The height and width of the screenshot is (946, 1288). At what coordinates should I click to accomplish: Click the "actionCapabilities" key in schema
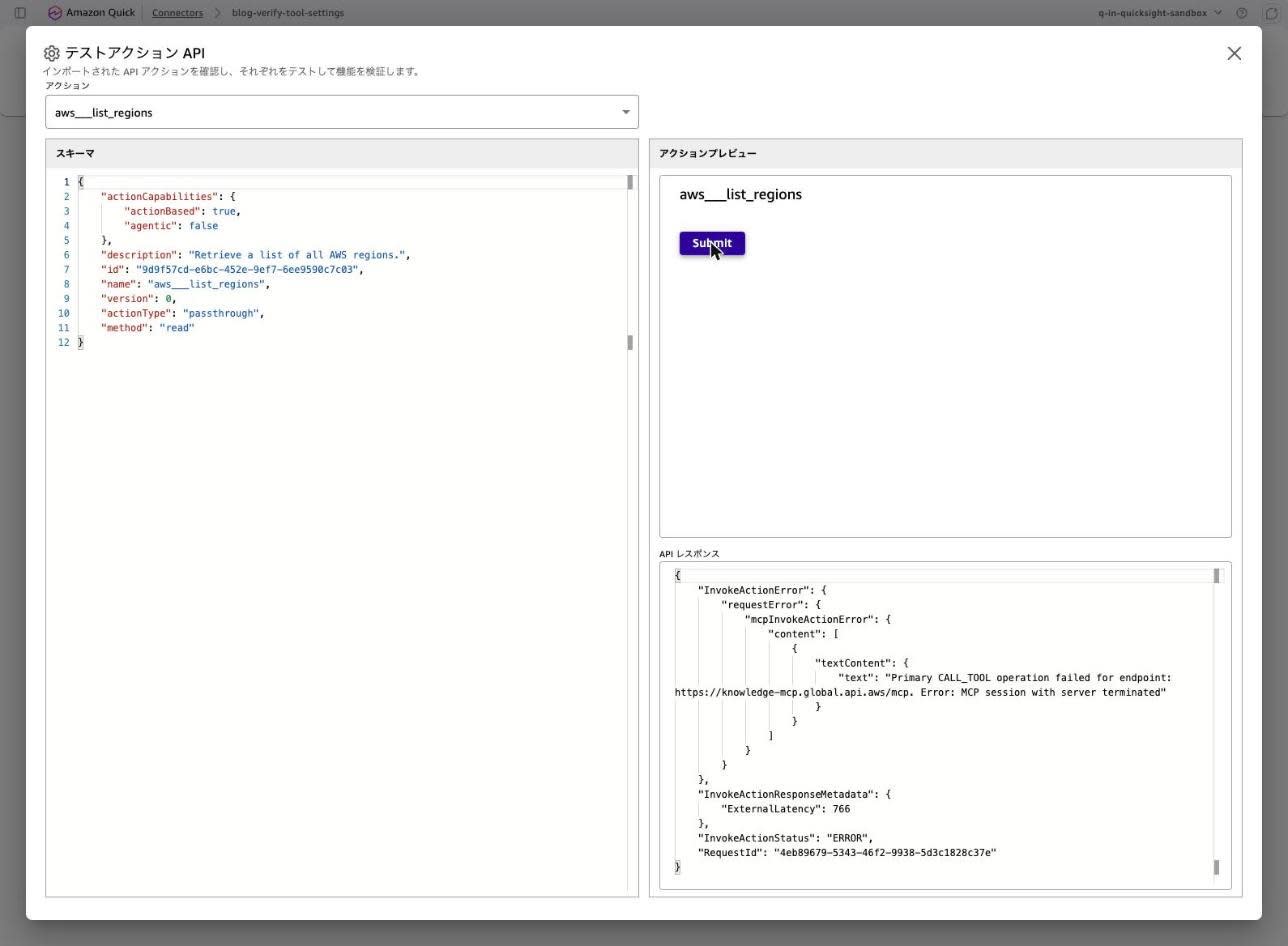[x=157, y=197]
